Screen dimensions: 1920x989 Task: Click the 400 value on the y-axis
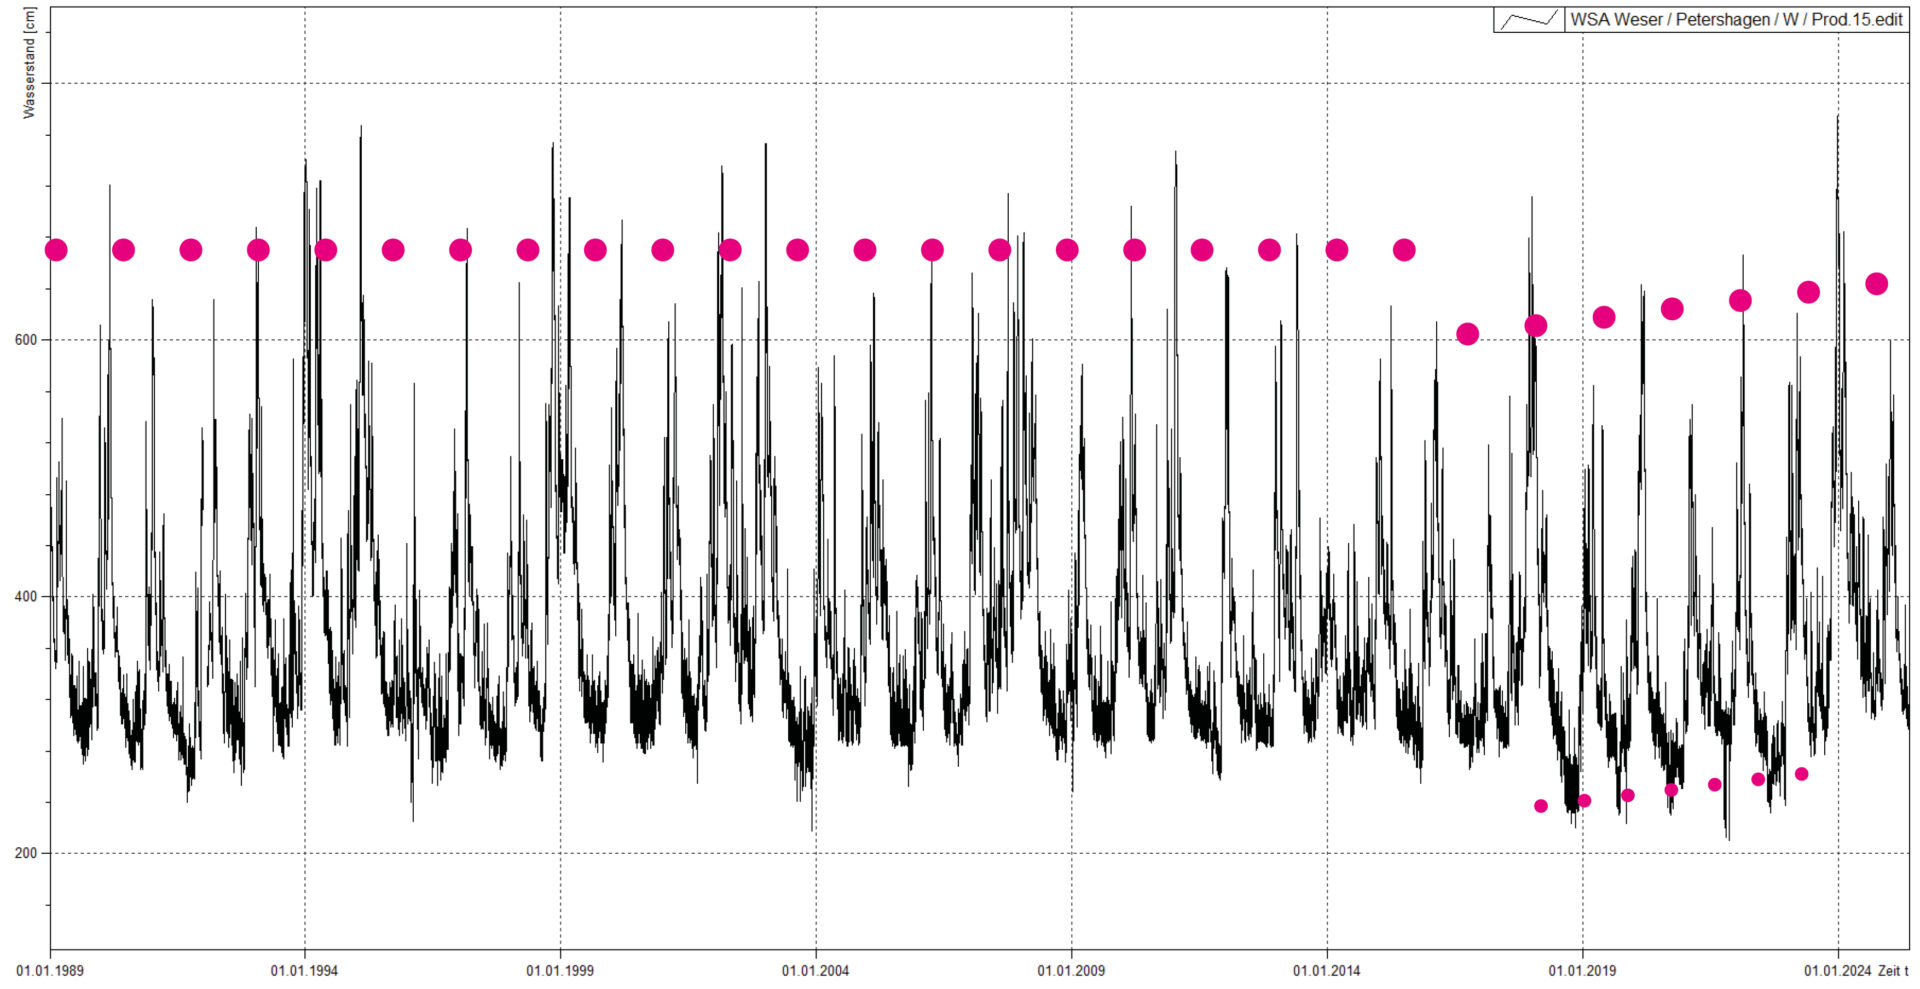tap(25, 597)
